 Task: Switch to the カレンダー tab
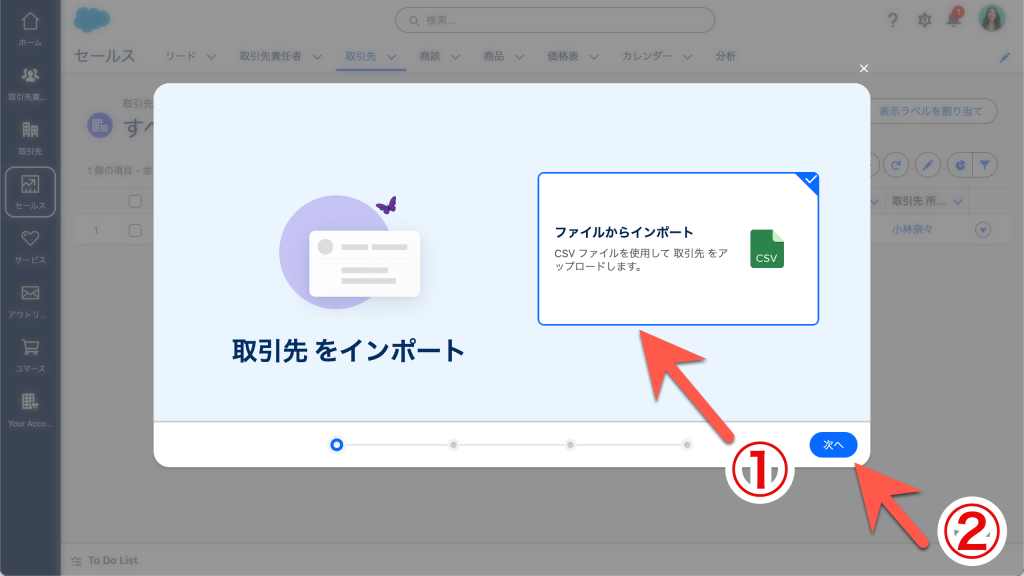click(647, 56)
